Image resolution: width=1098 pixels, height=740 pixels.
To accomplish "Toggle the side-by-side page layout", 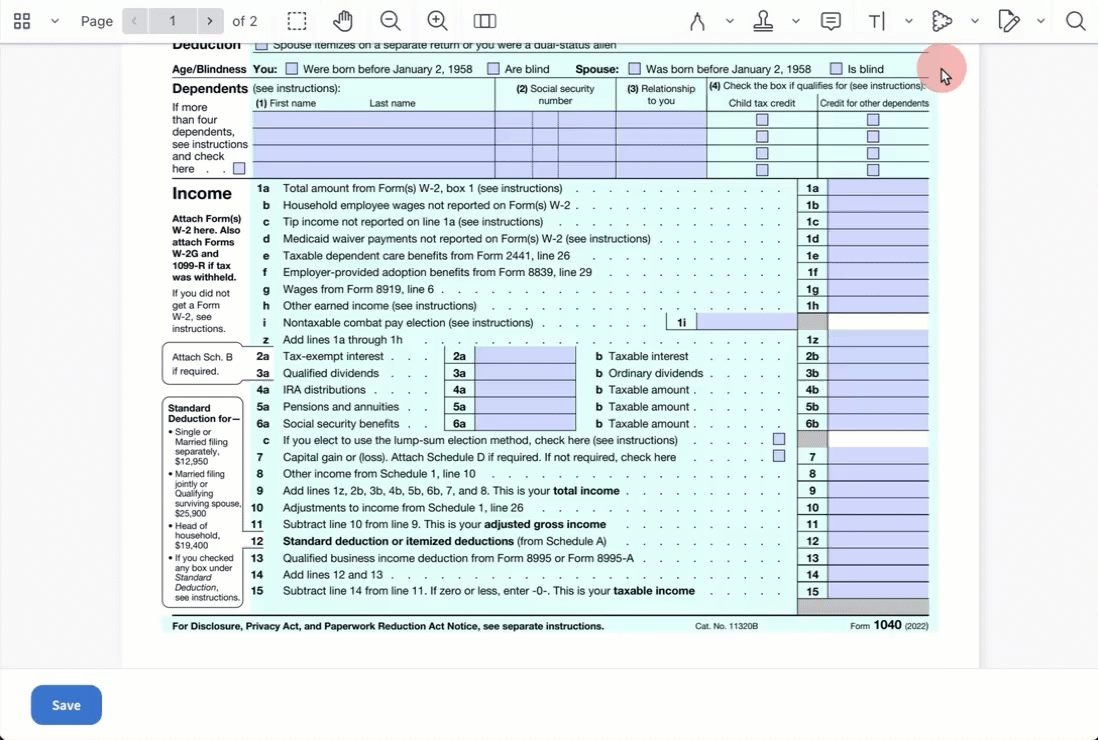I will click(485, 21).
